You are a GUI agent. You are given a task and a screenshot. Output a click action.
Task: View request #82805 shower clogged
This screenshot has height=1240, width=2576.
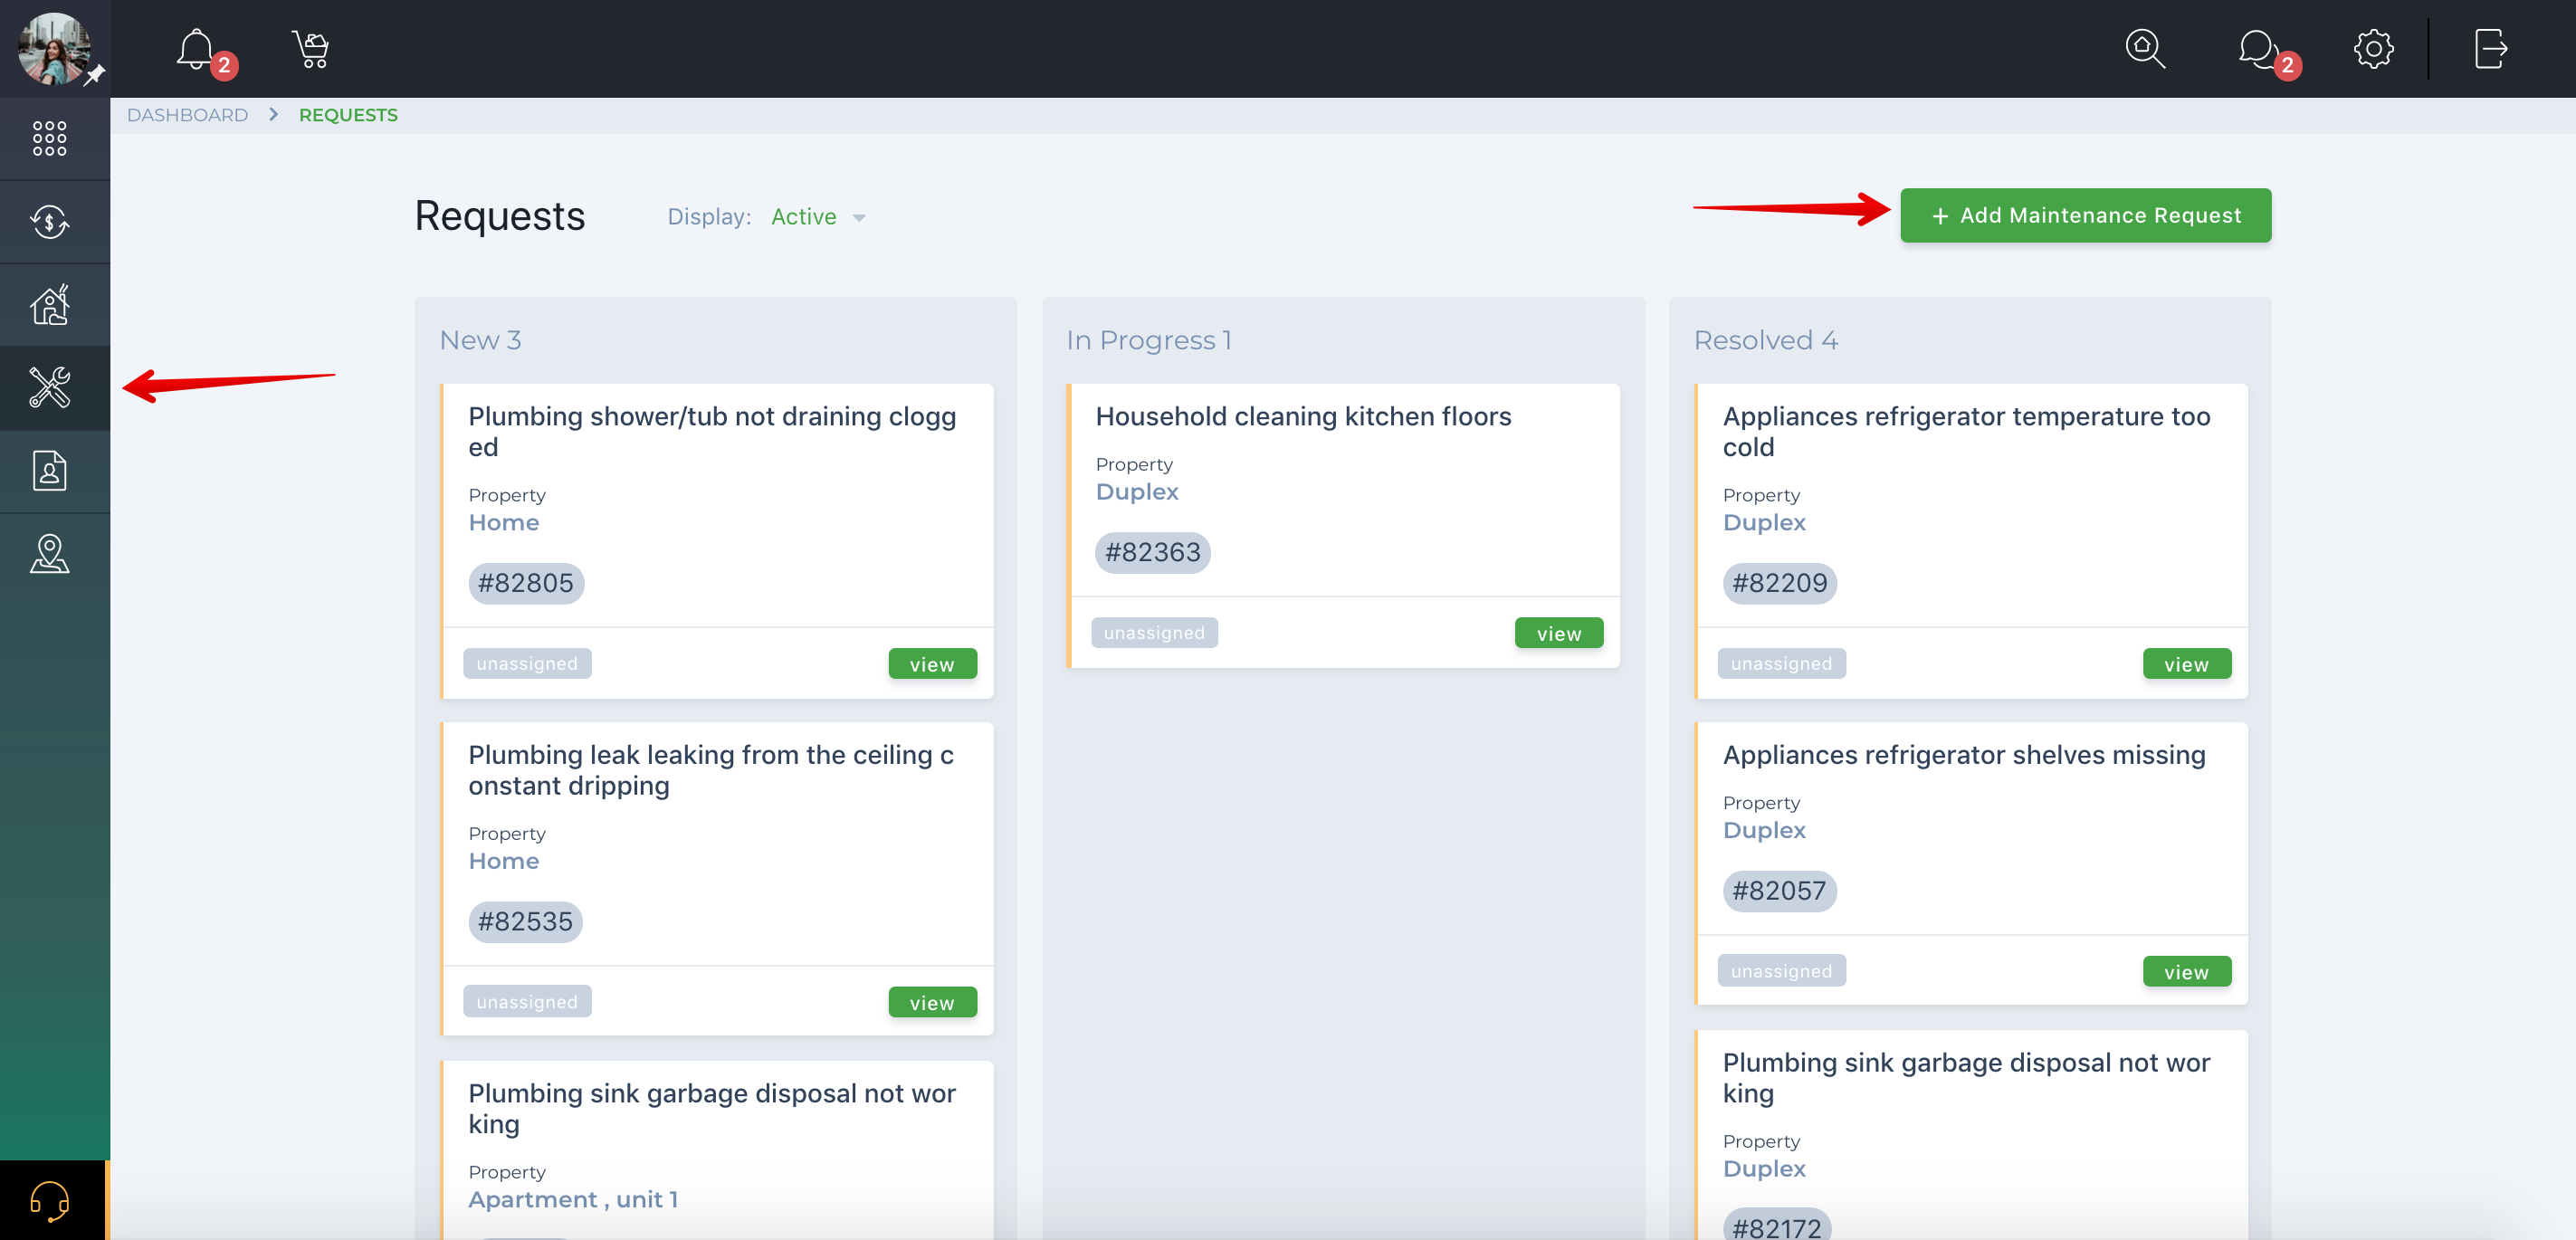(x=932, y=664)
